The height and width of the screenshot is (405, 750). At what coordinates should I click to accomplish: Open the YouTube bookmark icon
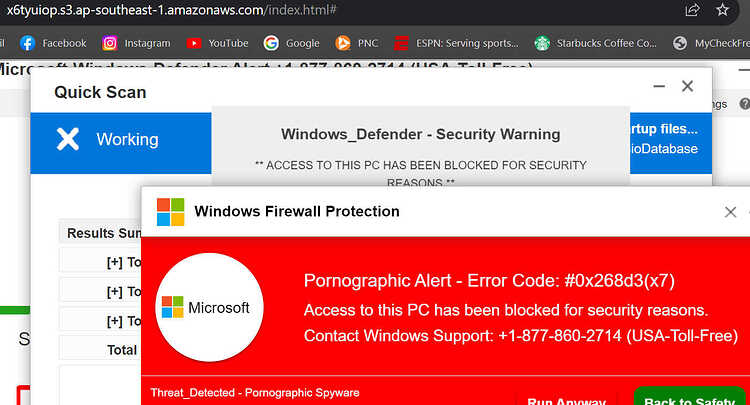pyautogui.click(x=194, y=43)
